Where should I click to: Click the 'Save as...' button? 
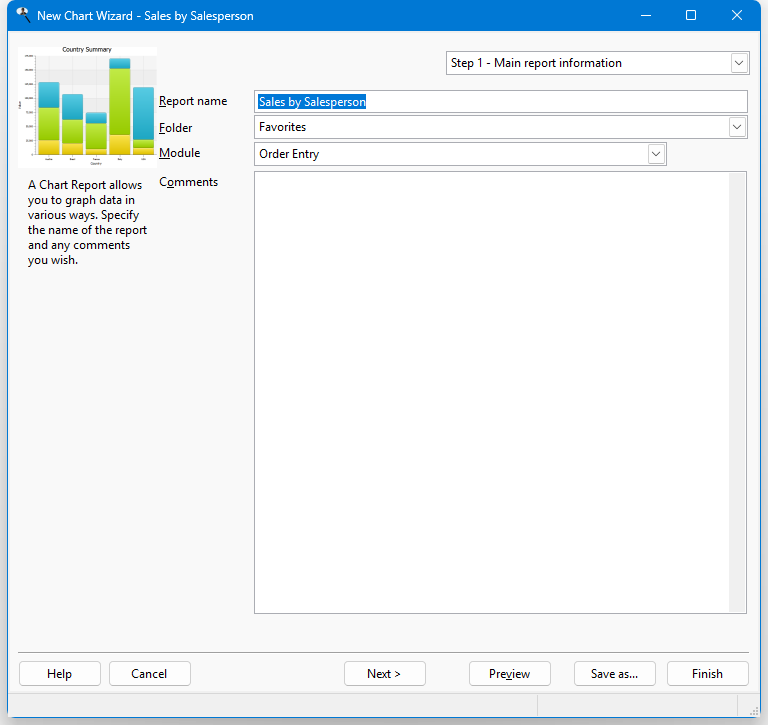point(614,674)
